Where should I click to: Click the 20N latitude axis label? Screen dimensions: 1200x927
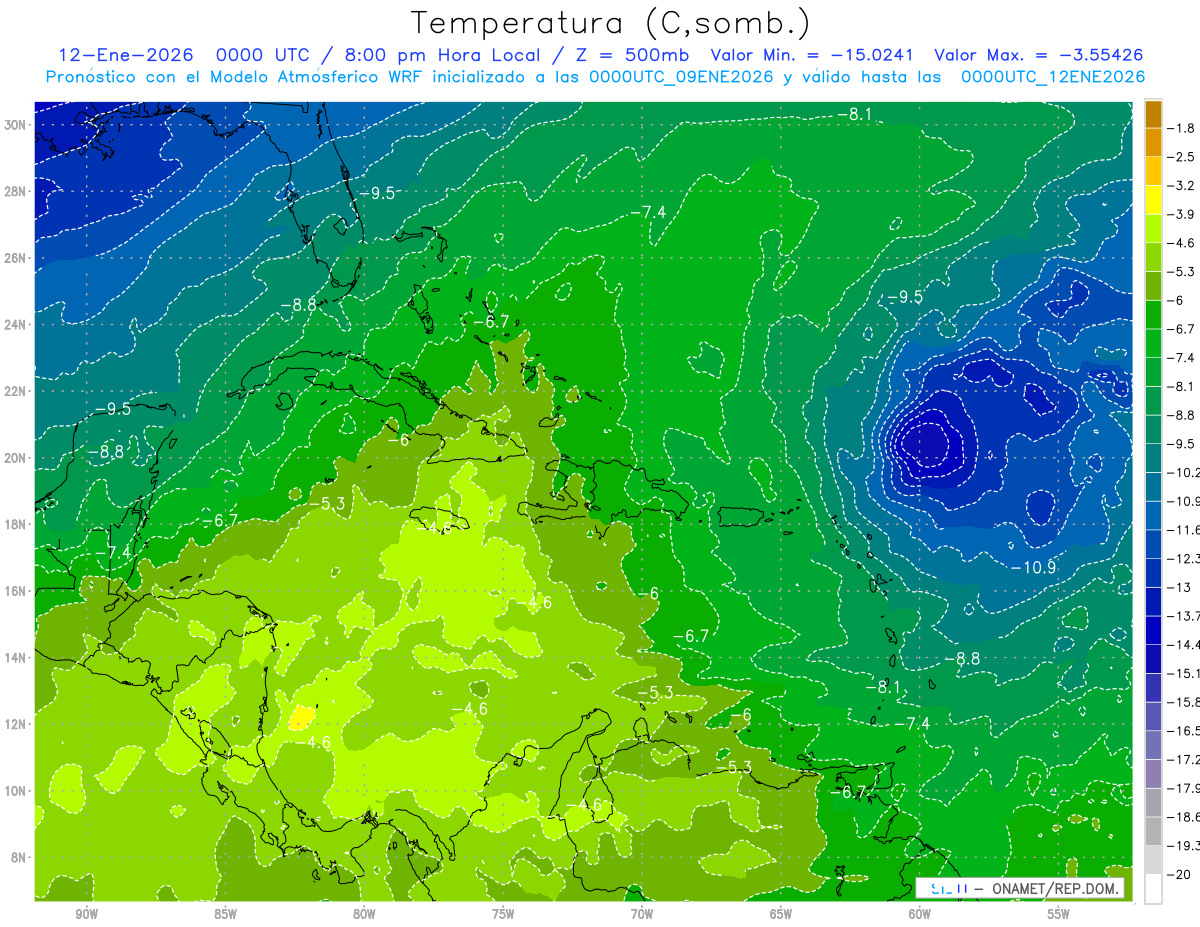(x=15, y=458)
